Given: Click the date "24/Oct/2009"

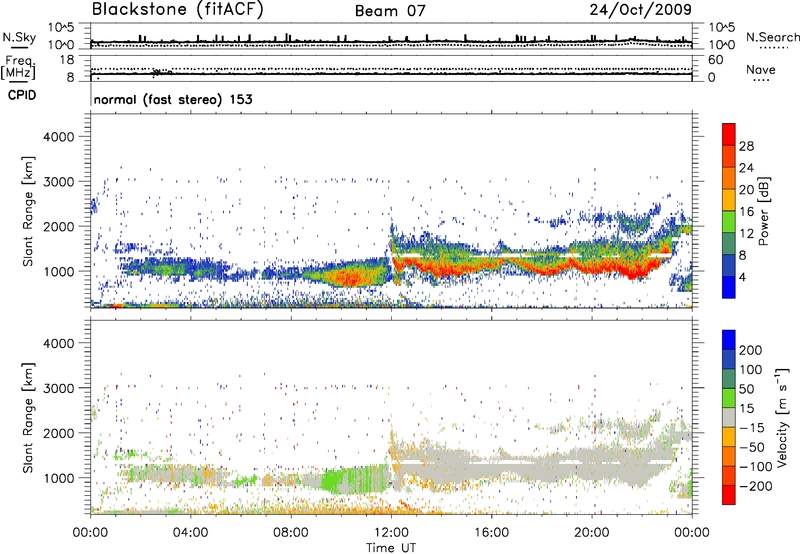Looking at the screenshot, I should click(640, 10).
